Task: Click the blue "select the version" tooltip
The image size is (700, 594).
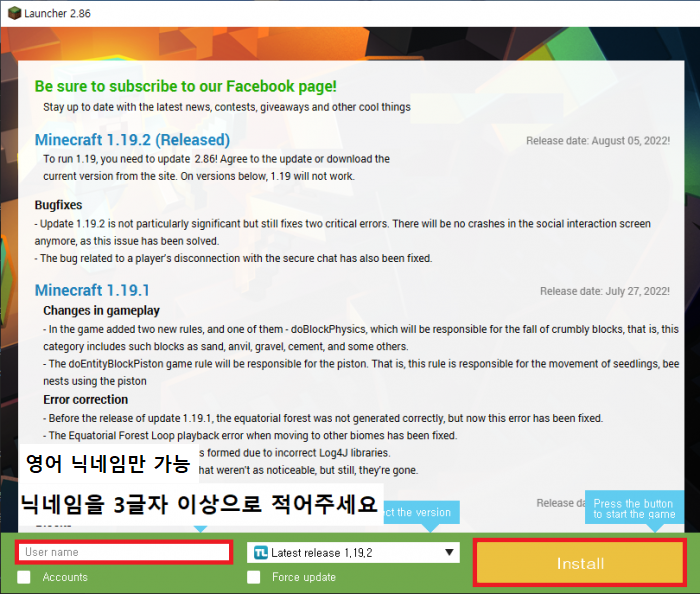Action: click(418, 512)
